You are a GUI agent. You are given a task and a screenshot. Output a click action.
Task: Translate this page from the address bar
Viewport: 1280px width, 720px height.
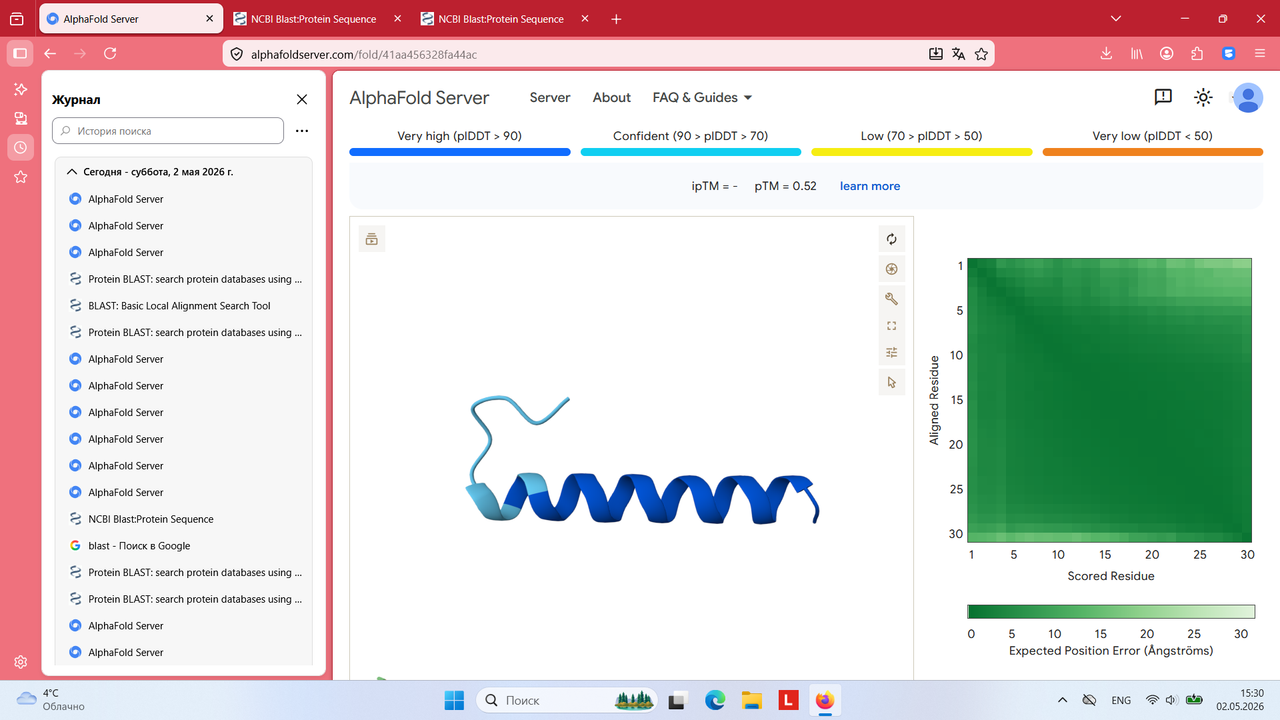[x=958, y=54]
